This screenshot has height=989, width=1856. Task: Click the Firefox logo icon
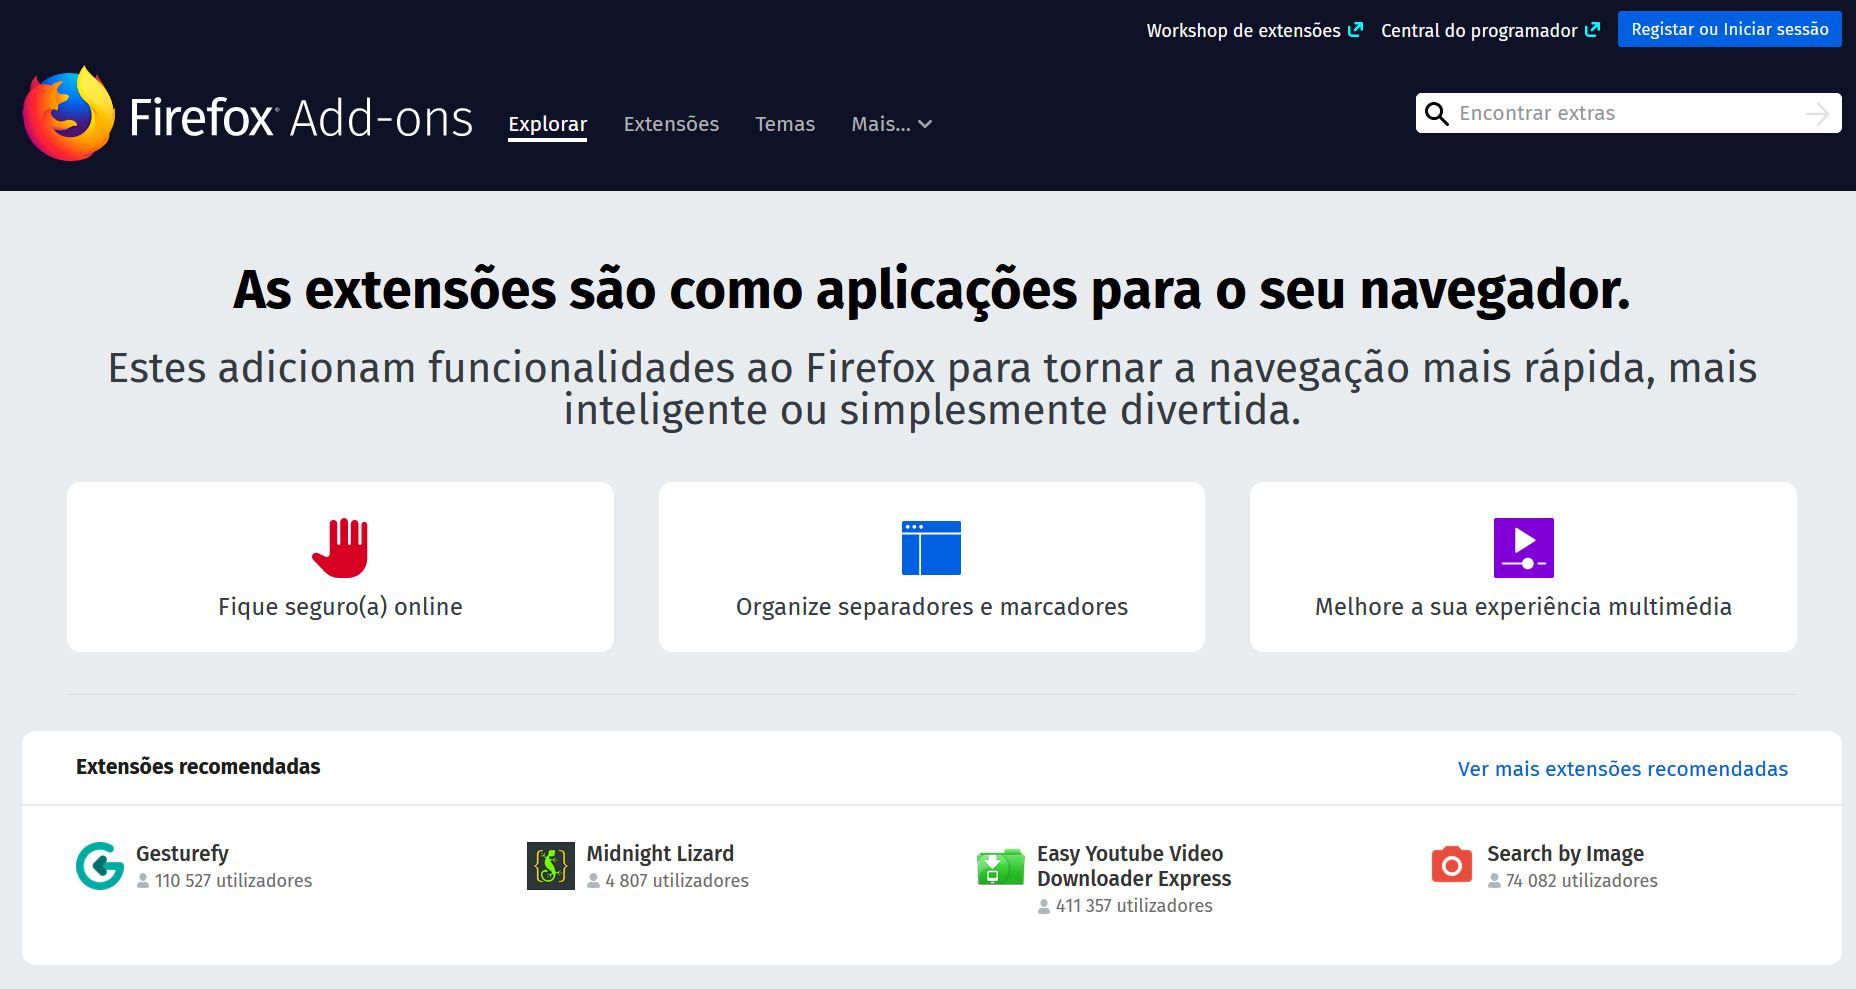68,115
